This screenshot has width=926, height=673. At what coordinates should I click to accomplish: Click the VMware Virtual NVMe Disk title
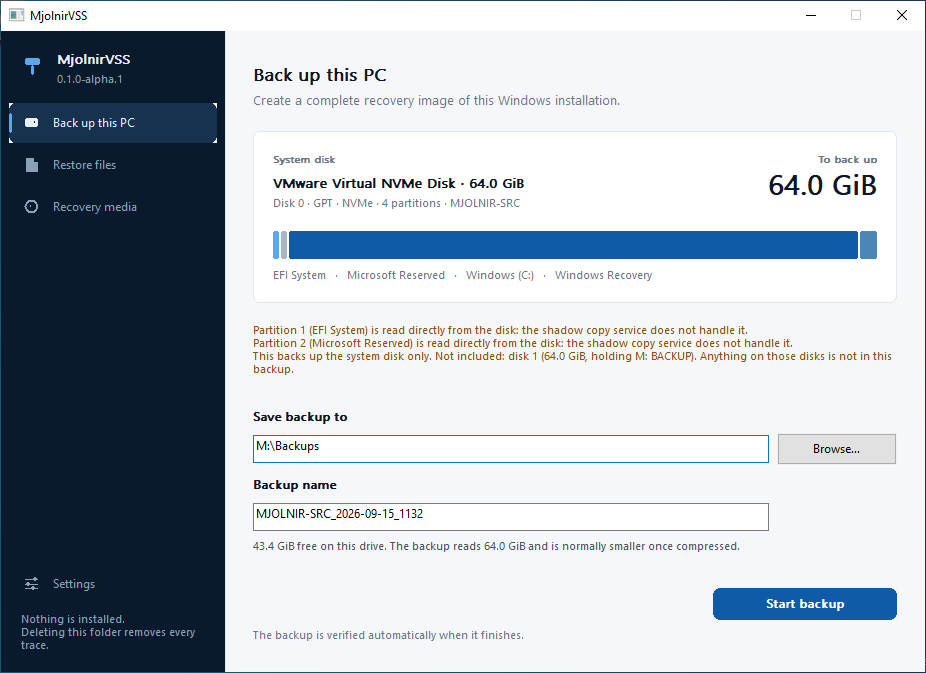(399, 183)
